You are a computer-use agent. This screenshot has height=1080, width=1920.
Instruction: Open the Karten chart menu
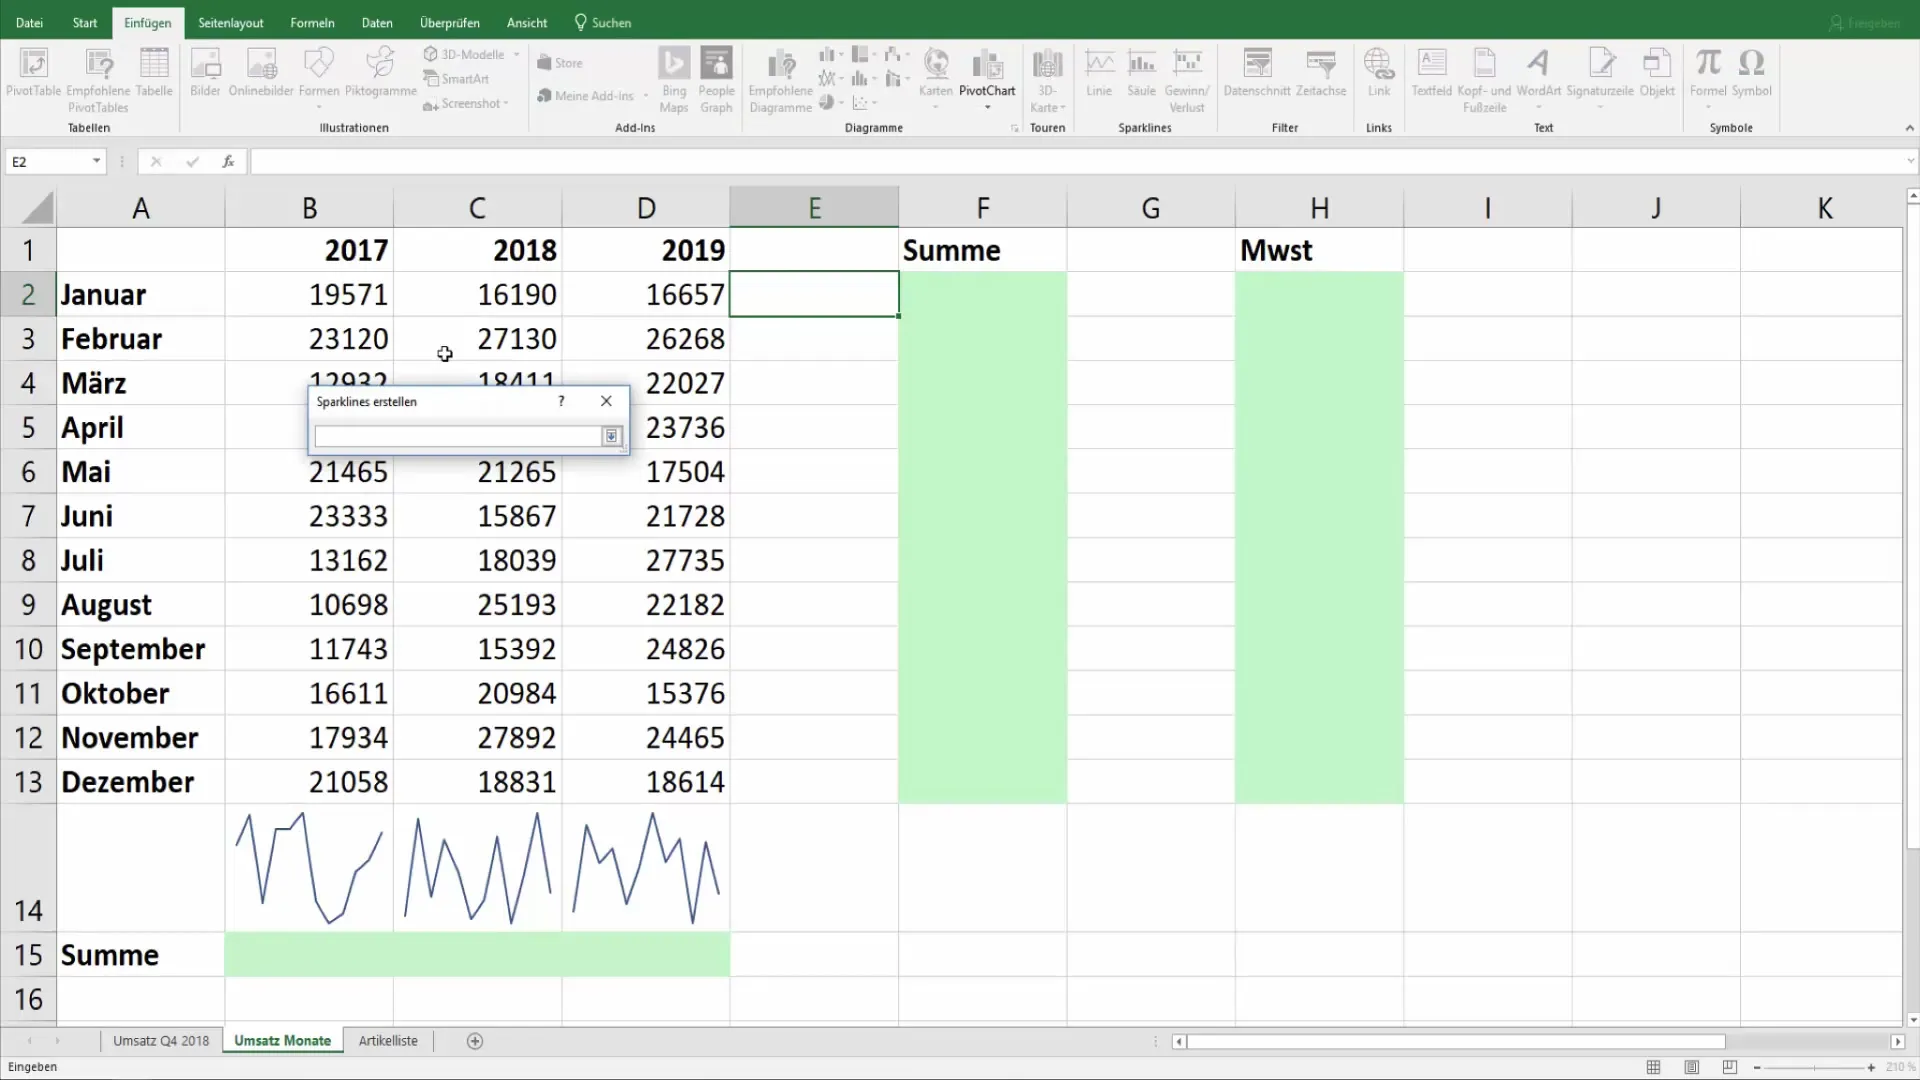[x=936, y=78]
